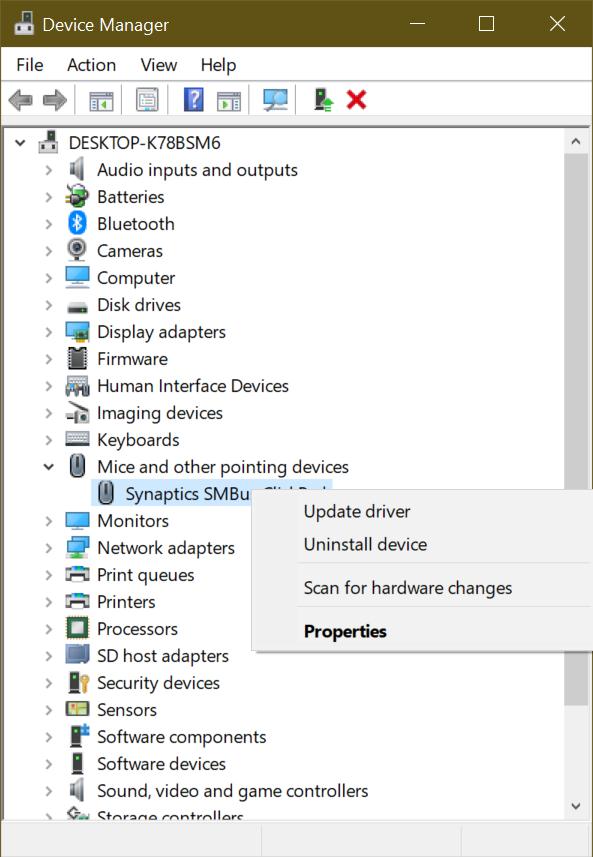593x857 pixels.
Task: Open the Help menu
Action: tap(218, 65)
